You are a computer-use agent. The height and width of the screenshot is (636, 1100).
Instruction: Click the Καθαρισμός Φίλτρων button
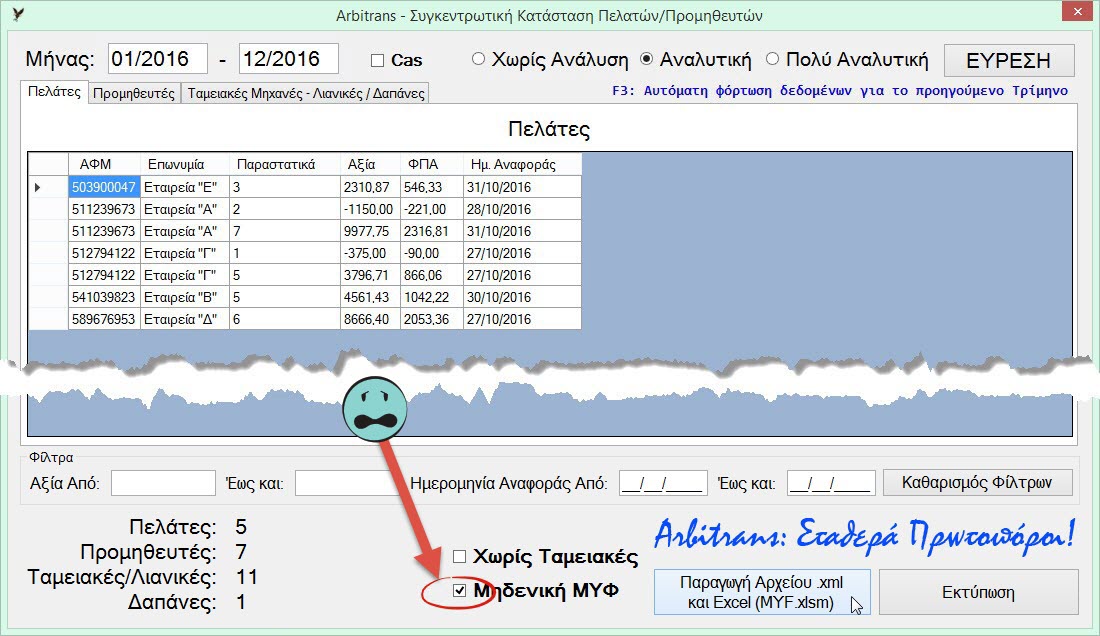(x=977, y=482)
